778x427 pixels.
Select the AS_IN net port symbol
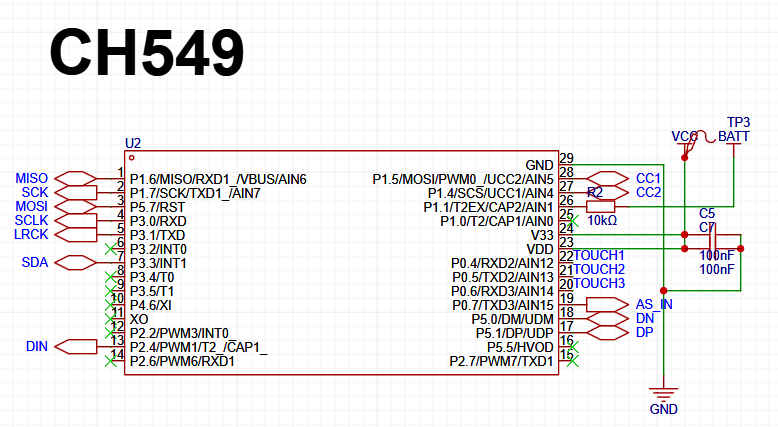608,305
